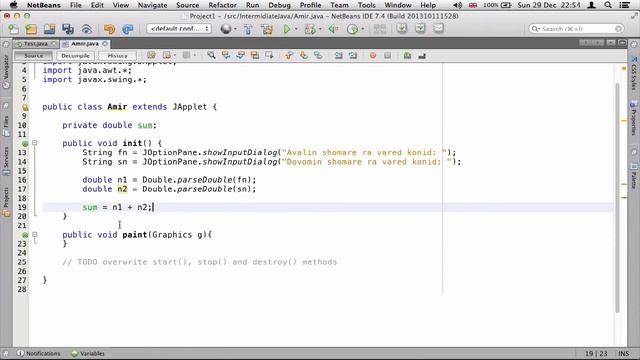Click the hint lightbulb on the class line

(25, 107)
